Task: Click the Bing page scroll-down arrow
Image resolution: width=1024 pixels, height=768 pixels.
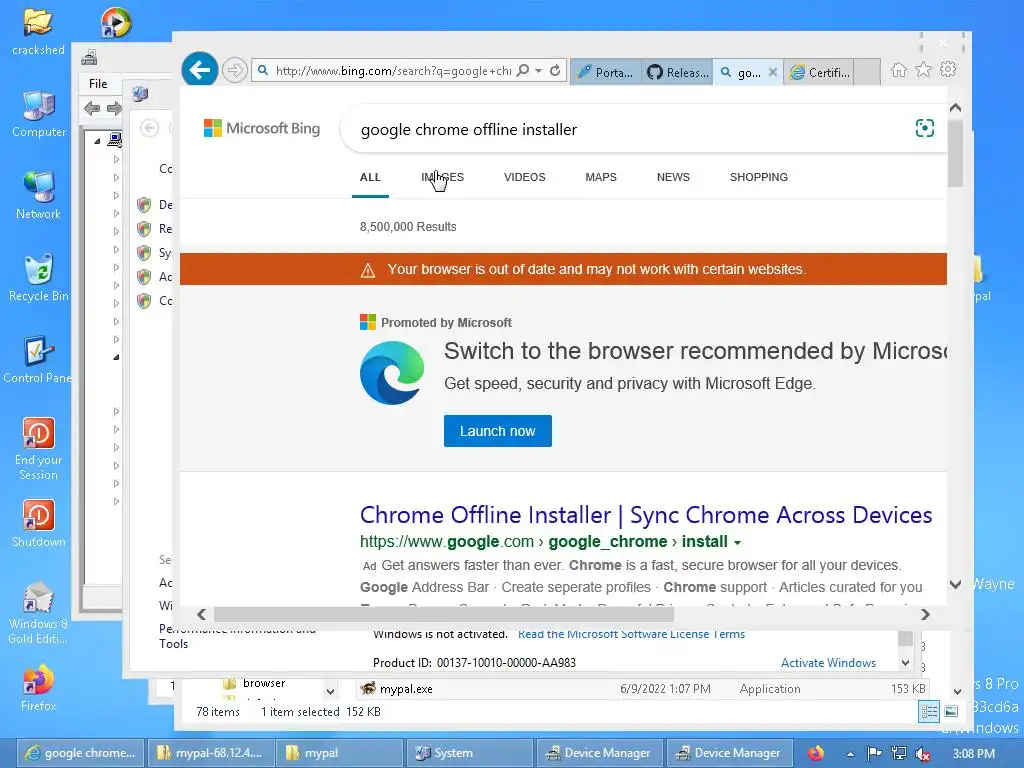Action: [x=955, y=584]
